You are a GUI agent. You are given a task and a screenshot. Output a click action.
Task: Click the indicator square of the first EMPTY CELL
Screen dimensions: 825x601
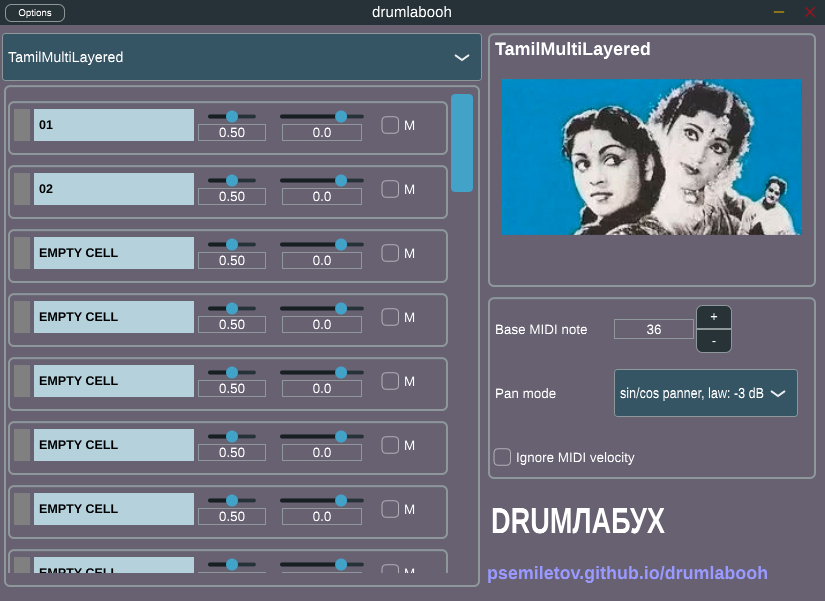point(22,253)
